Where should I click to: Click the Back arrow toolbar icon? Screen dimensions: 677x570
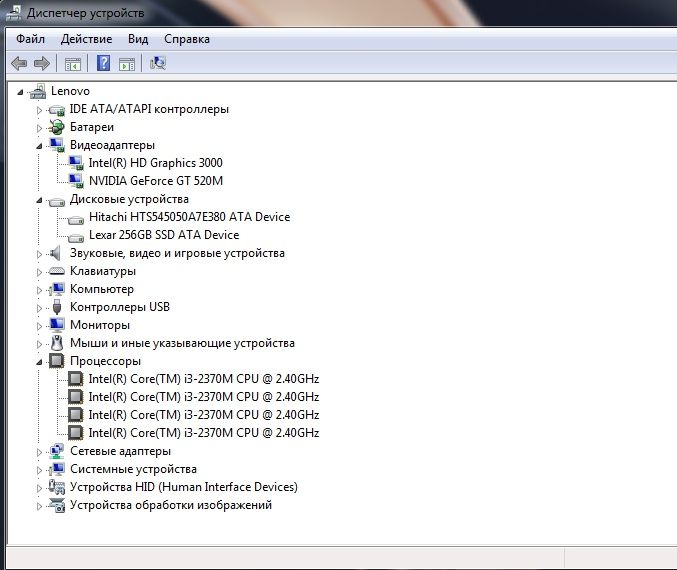pyautogui.click(x=19, y=64)
